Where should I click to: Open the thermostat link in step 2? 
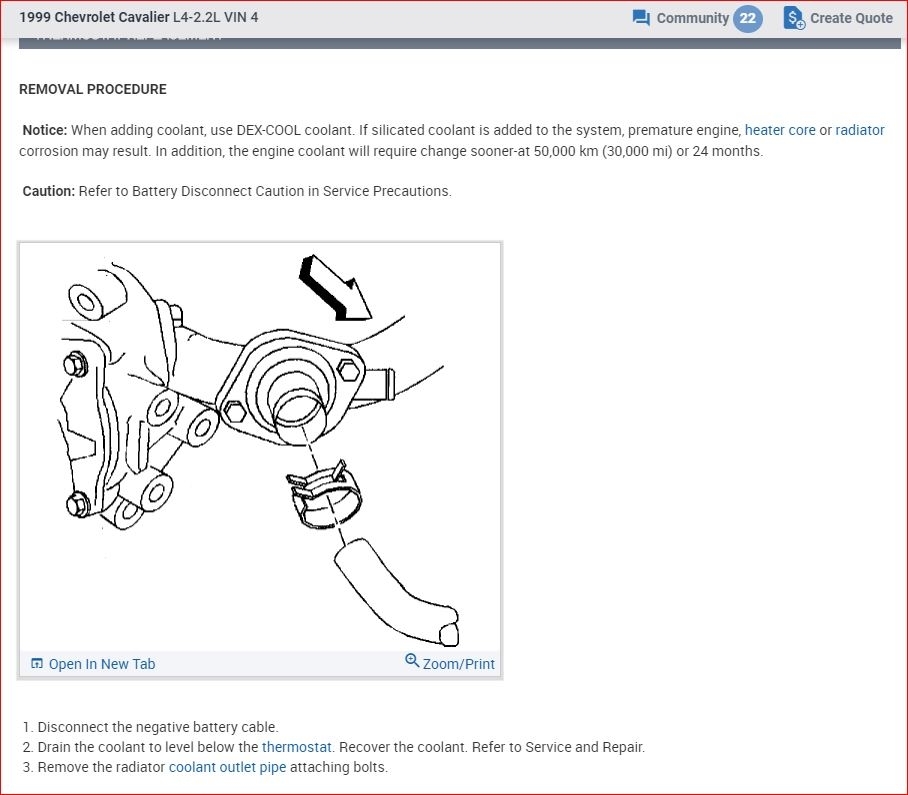(x=296, y=747)
